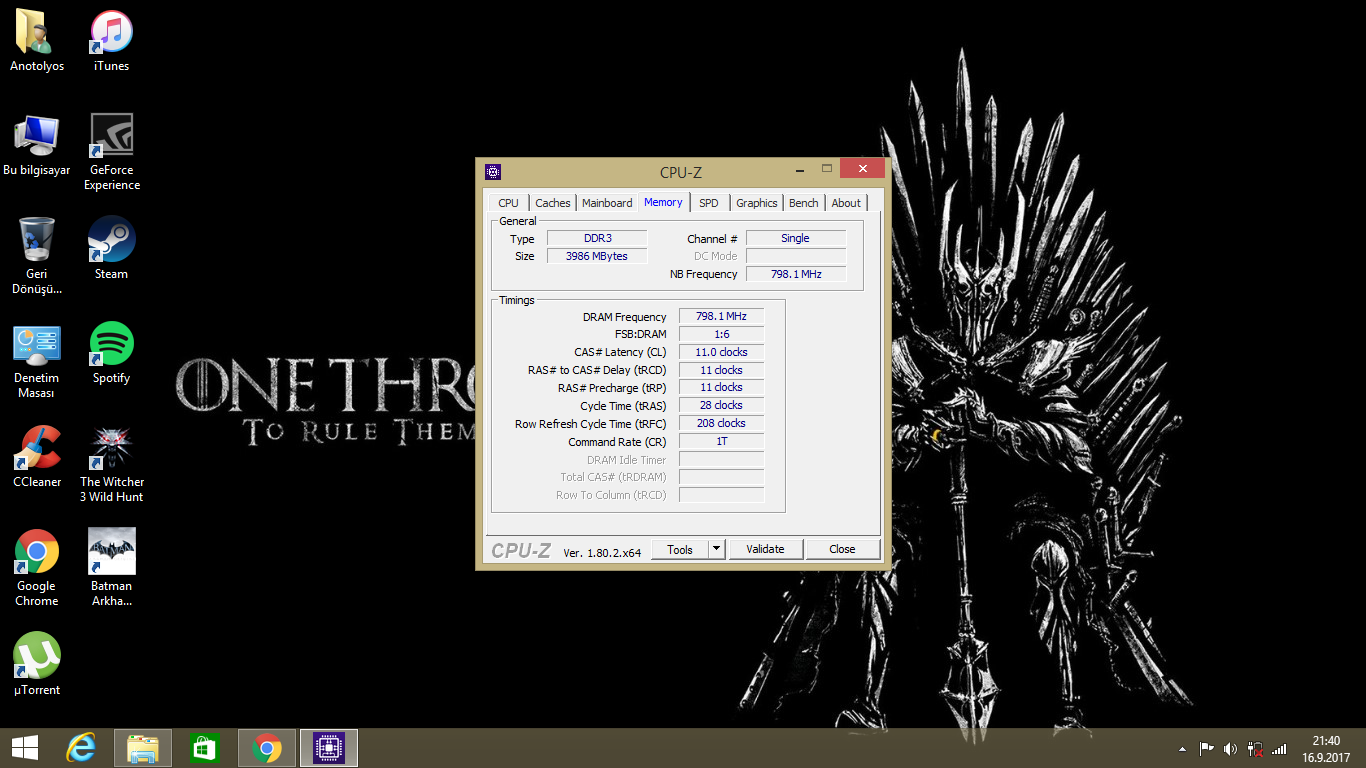Viewport: 1366px width, 768px height.
Task: Open Internet Explorer from the taskbar
Action: pyautogui.click(x=81, y=748)
